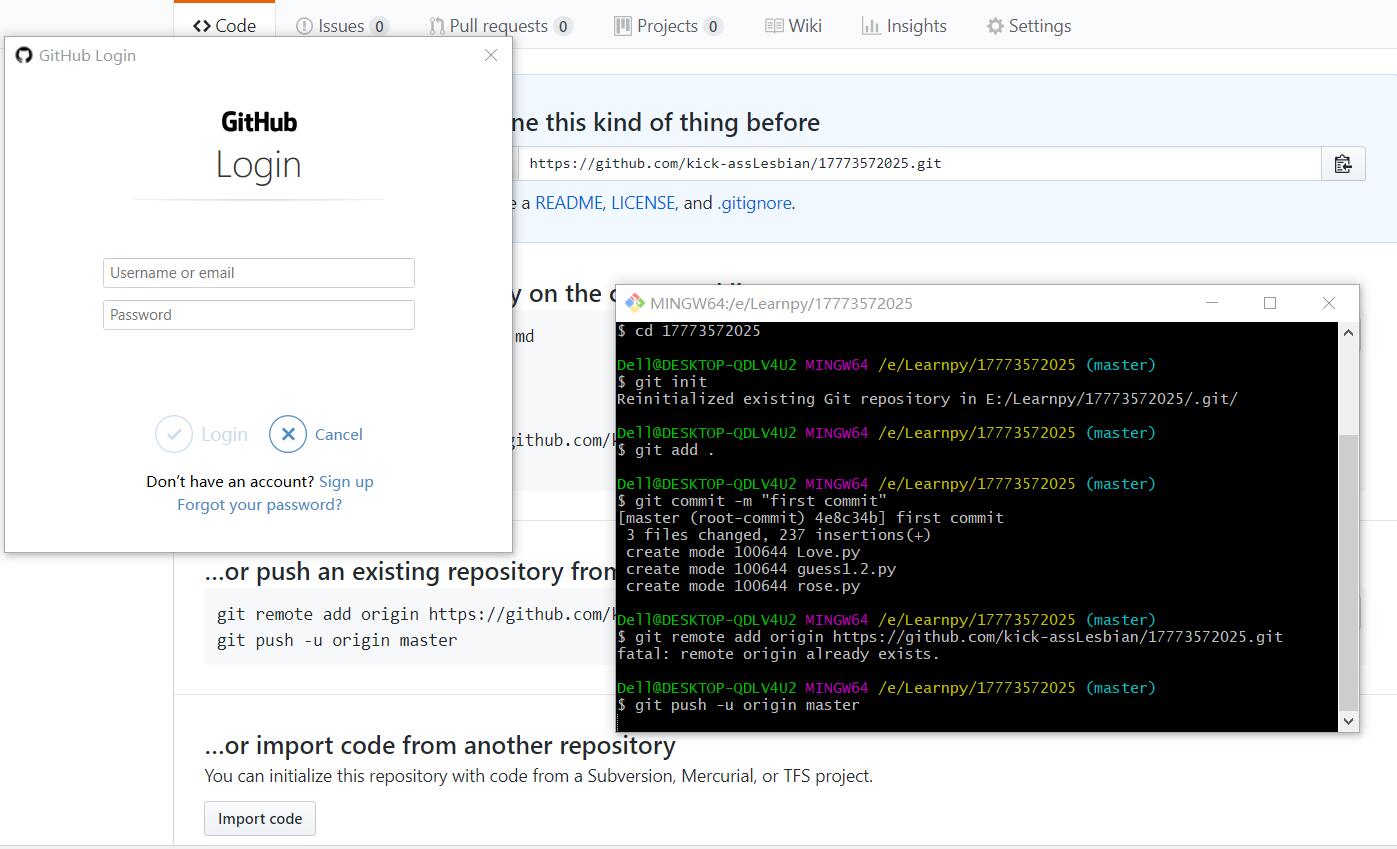
Task: Click the GitHub octocat icon in dialog title
Action: tap(24, 55)
